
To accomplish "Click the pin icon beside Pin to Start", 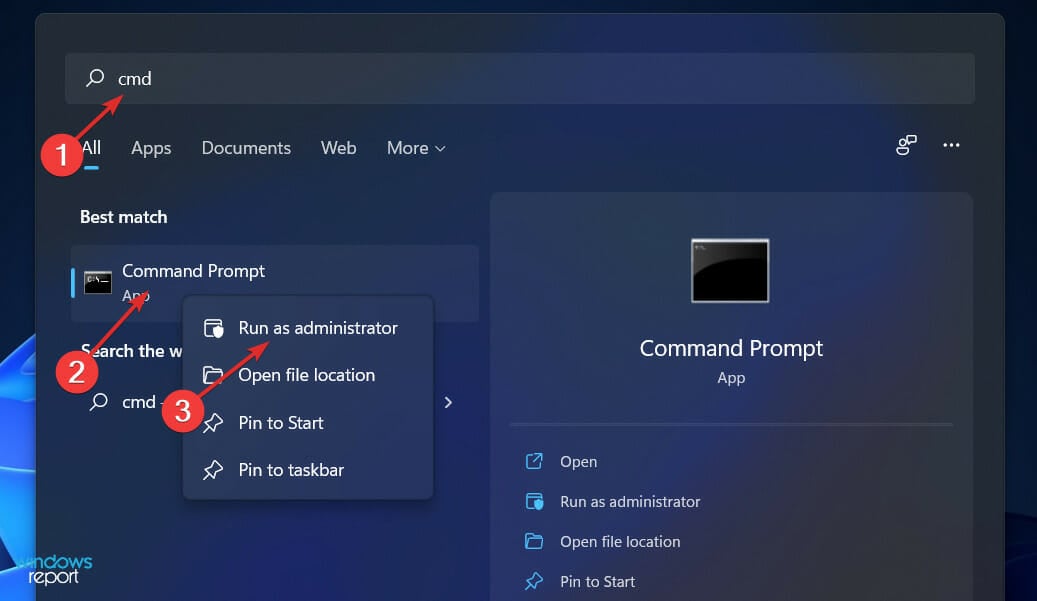I will 214,423.
